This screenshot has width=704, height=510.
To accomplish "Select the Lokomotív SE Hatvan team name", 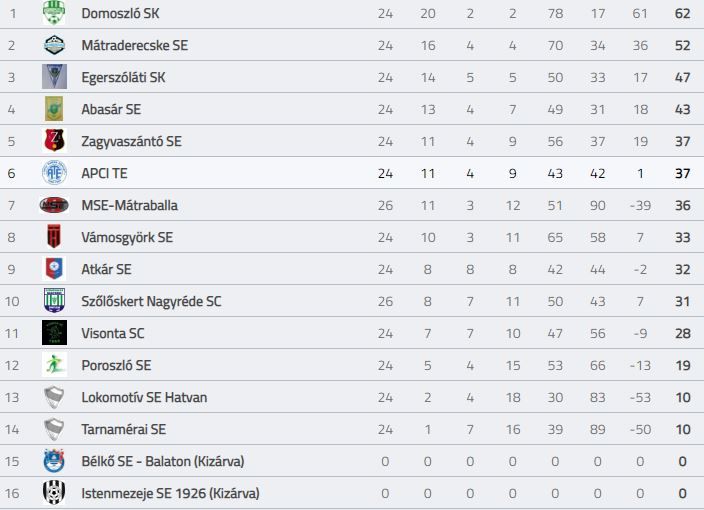I will pos(144,397).
